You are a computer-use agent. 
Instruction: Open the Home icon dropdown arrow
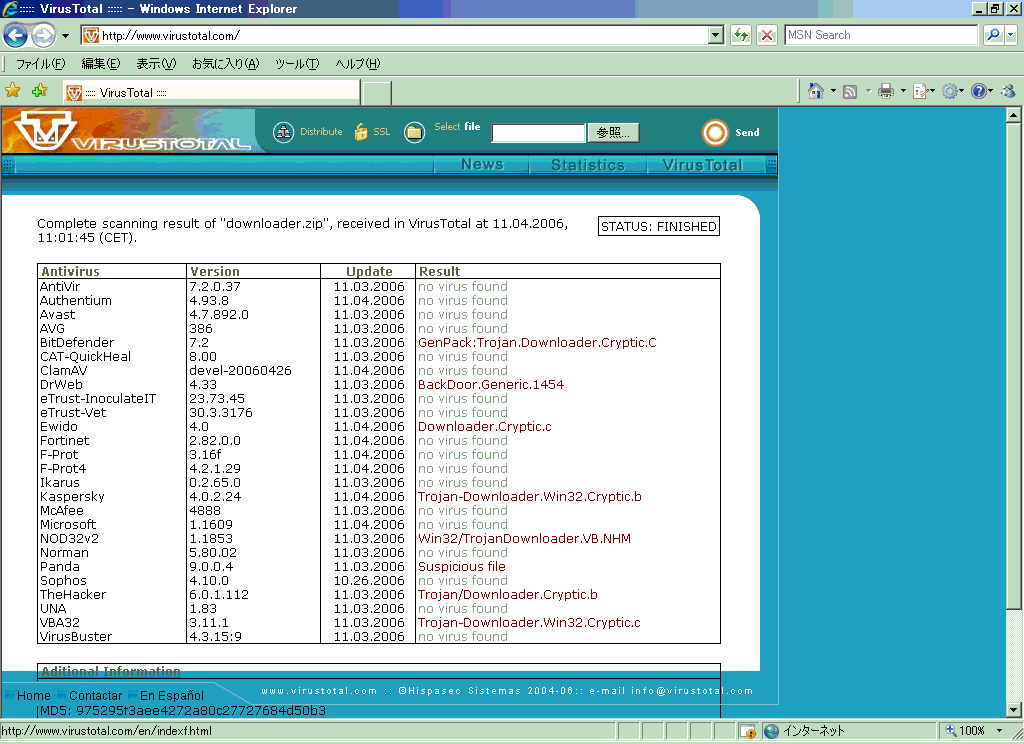click(x=833, y=91)
